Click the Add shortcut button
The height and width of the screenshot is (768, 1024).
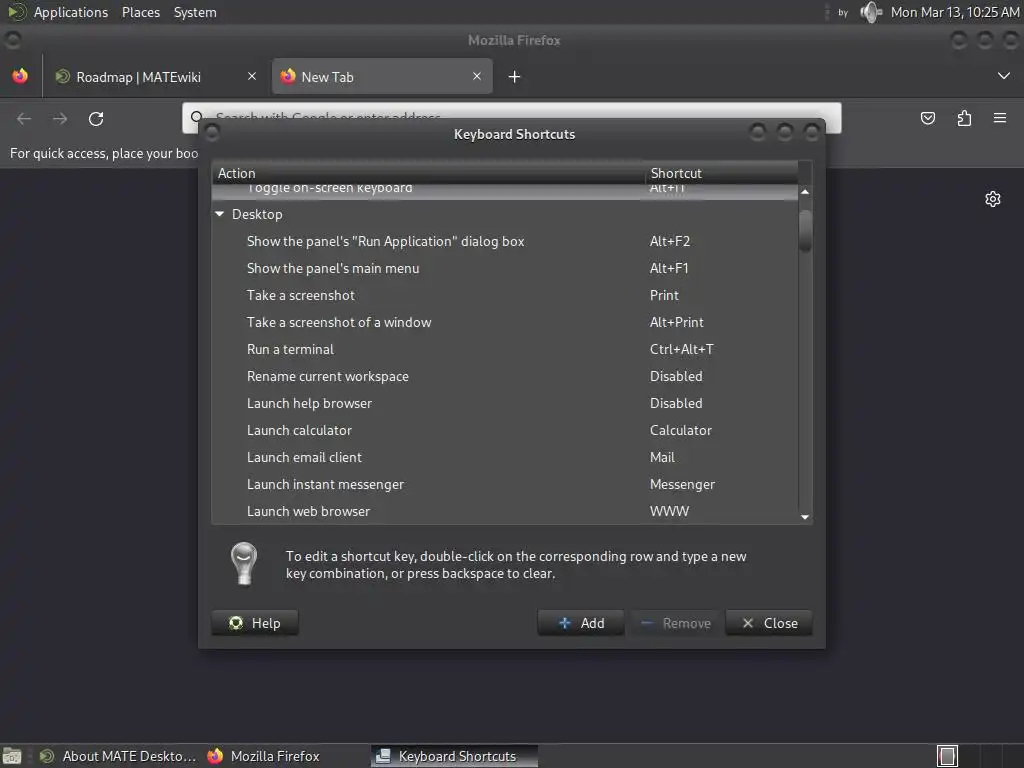tap(581, 623)
